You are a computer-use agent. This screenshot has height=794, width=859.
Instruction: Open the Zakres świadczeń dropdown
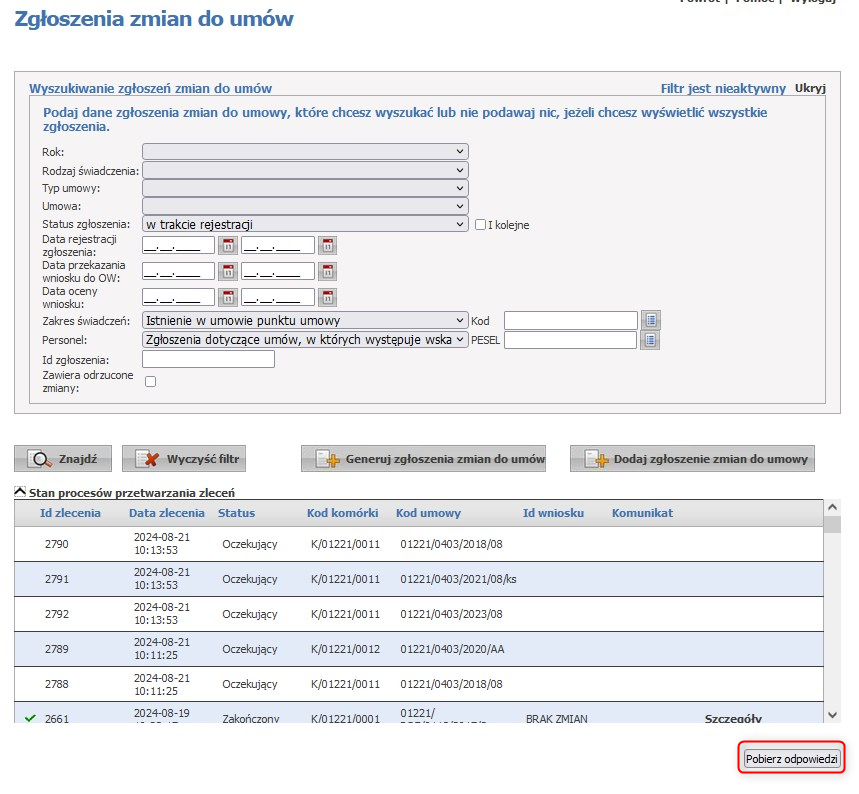pyautogui.click(x=305, y=321)
